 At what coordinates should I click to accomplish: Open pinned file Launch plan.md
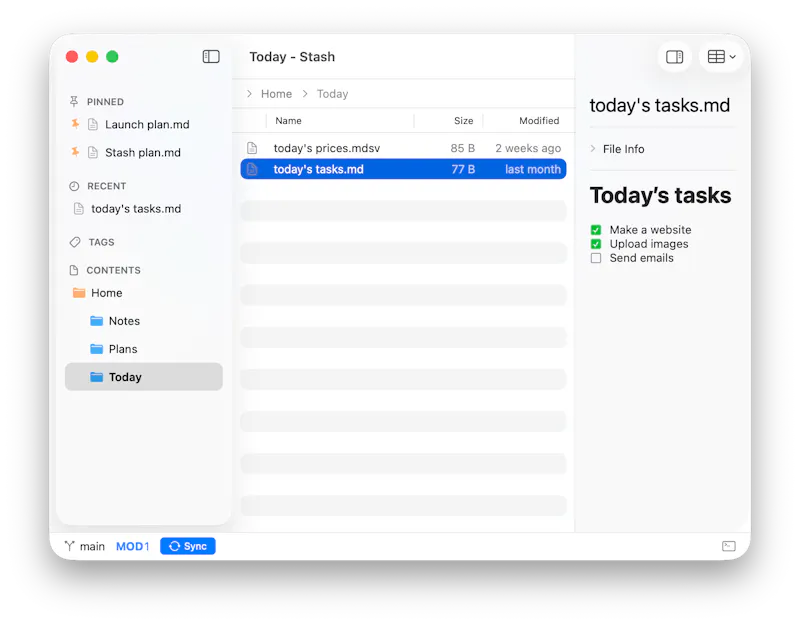coord(147,124)
